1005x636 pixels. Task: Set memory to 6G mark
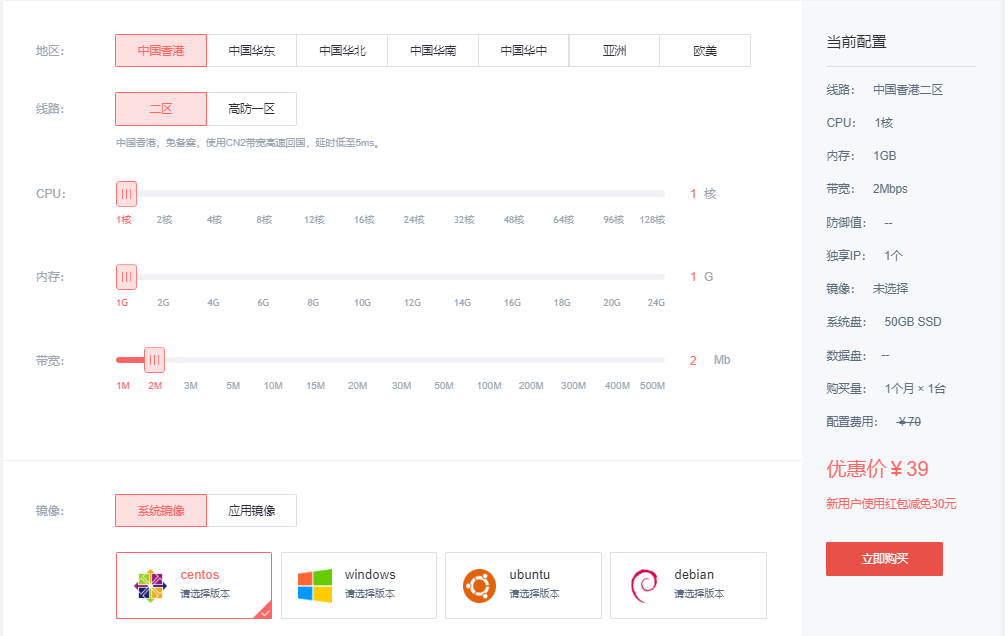coord(263,303)
